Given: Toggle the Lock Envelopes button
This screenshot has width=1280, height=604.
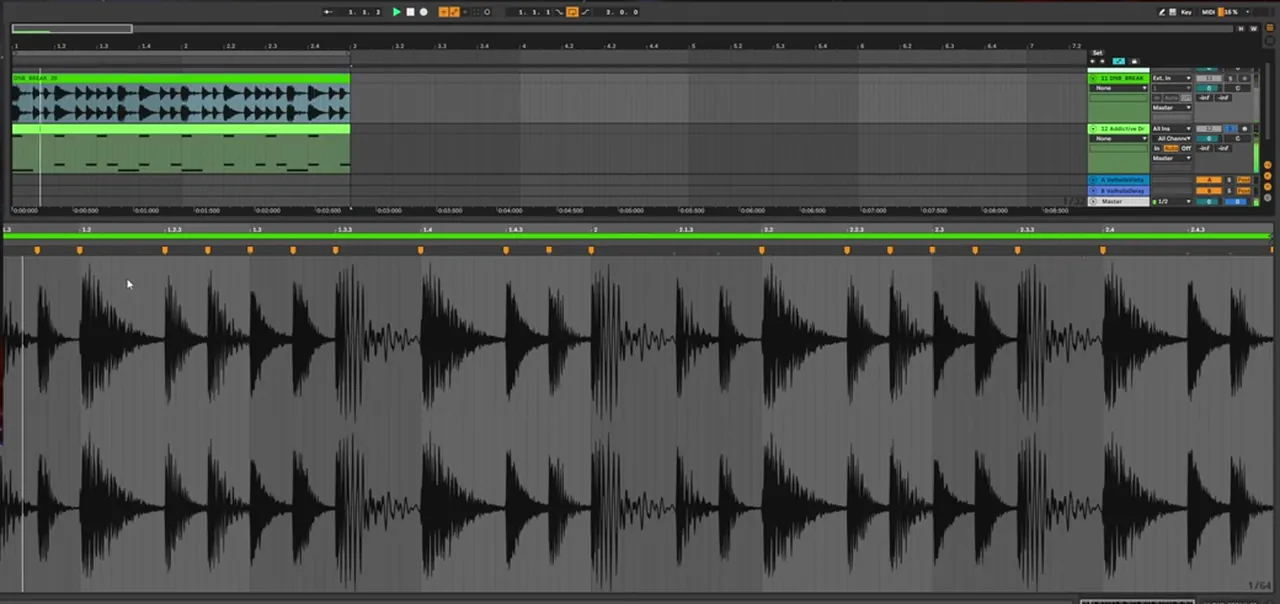Looking at the screenshot, I should 1134,61.
